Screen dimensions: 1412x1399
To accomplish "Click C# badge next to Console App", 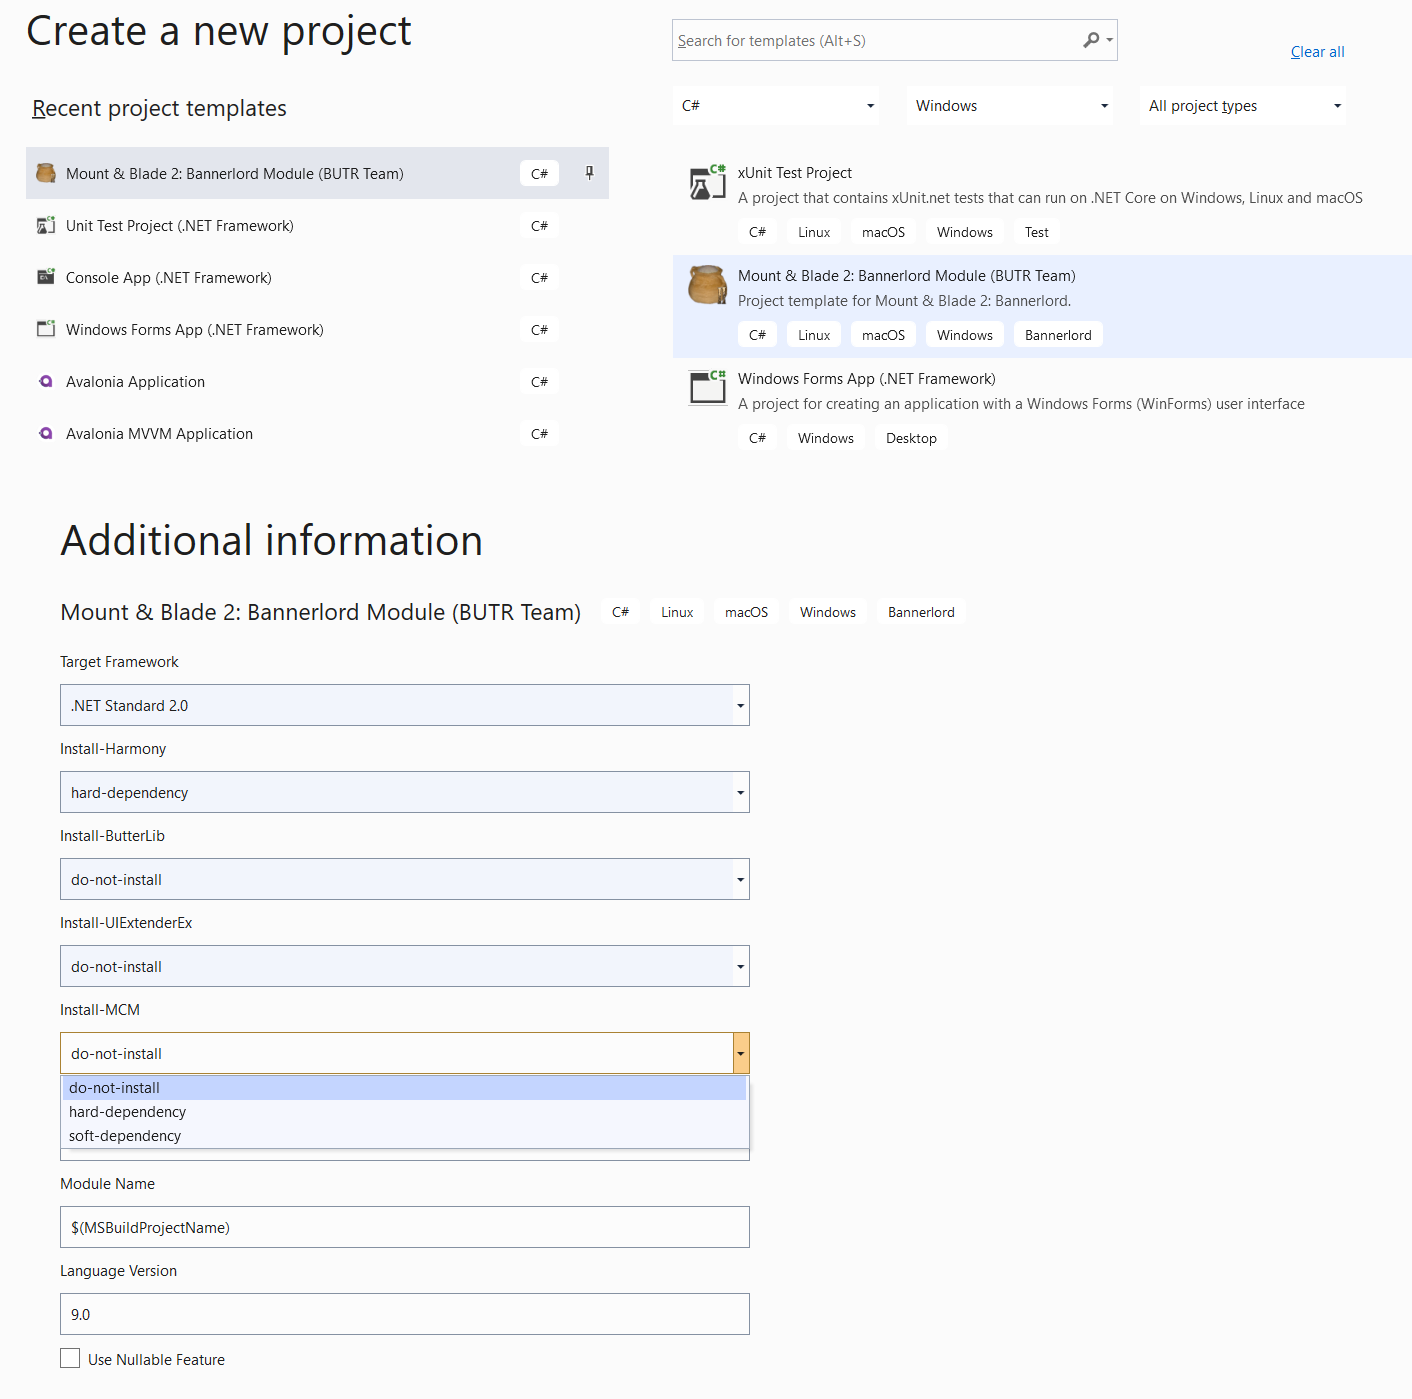I will pyautogui.click(x=539, y=277).
